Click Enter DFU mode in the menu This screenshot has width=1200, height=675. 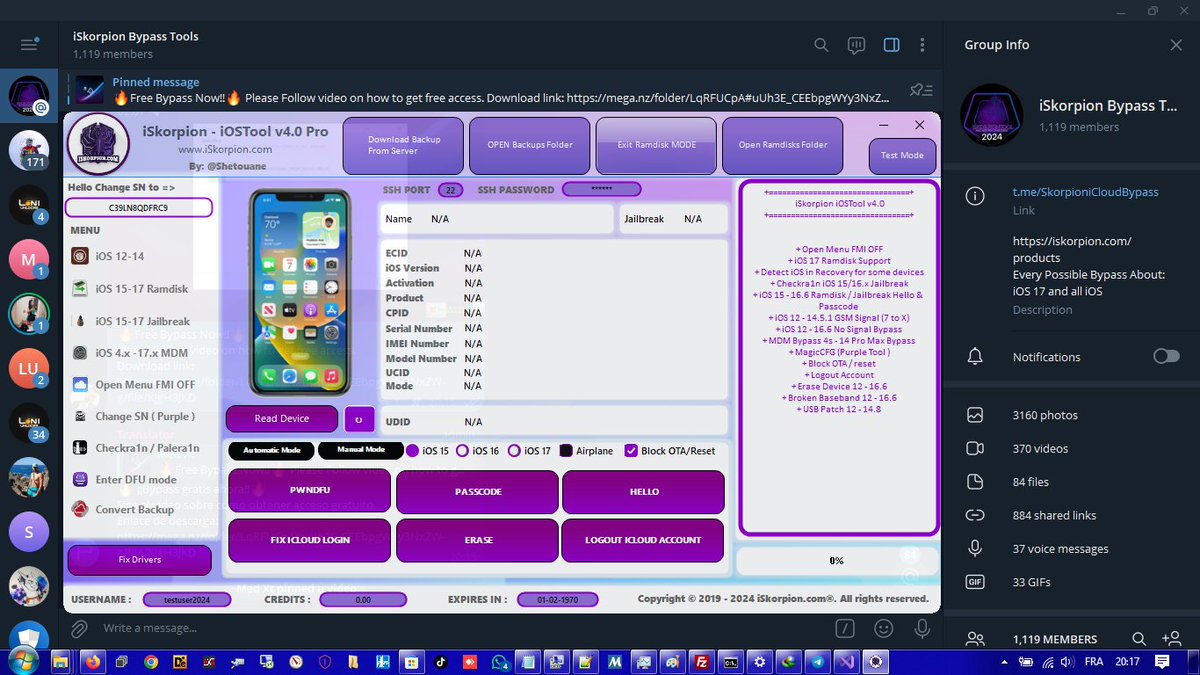pos(124,480)
